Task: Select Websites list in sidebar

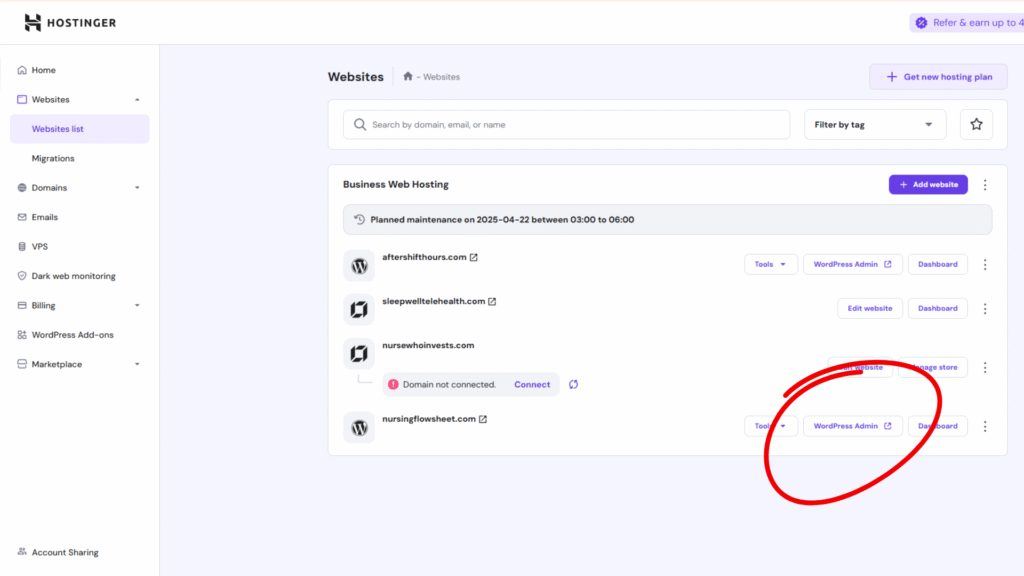Action: click(79, 129)
